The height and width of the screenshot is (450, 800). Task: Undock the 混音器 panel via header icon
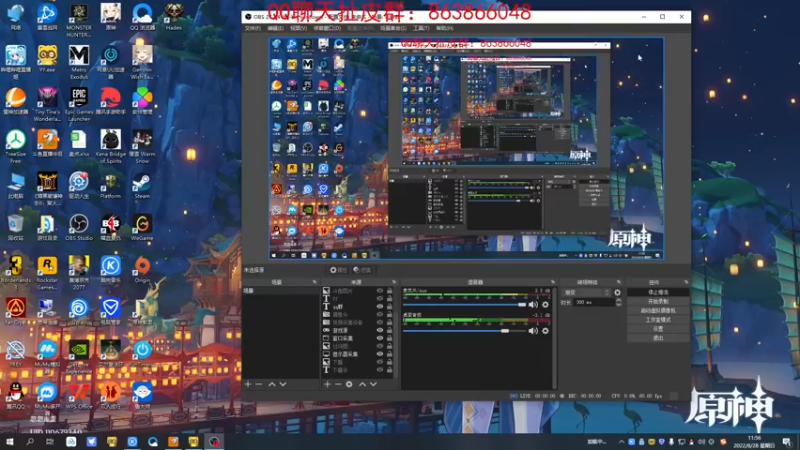click(x=553, y=282)
